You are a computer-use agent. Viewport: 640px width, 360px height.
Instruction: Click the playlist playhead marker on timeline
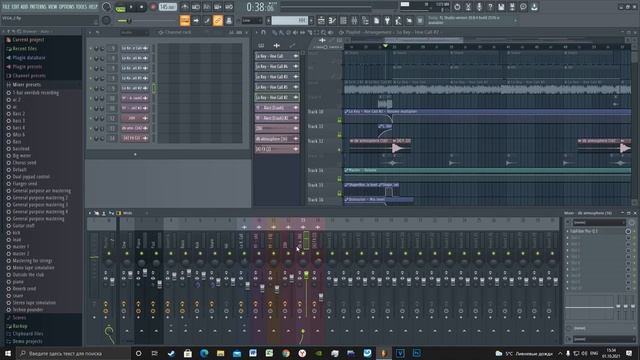click(385, 46)
